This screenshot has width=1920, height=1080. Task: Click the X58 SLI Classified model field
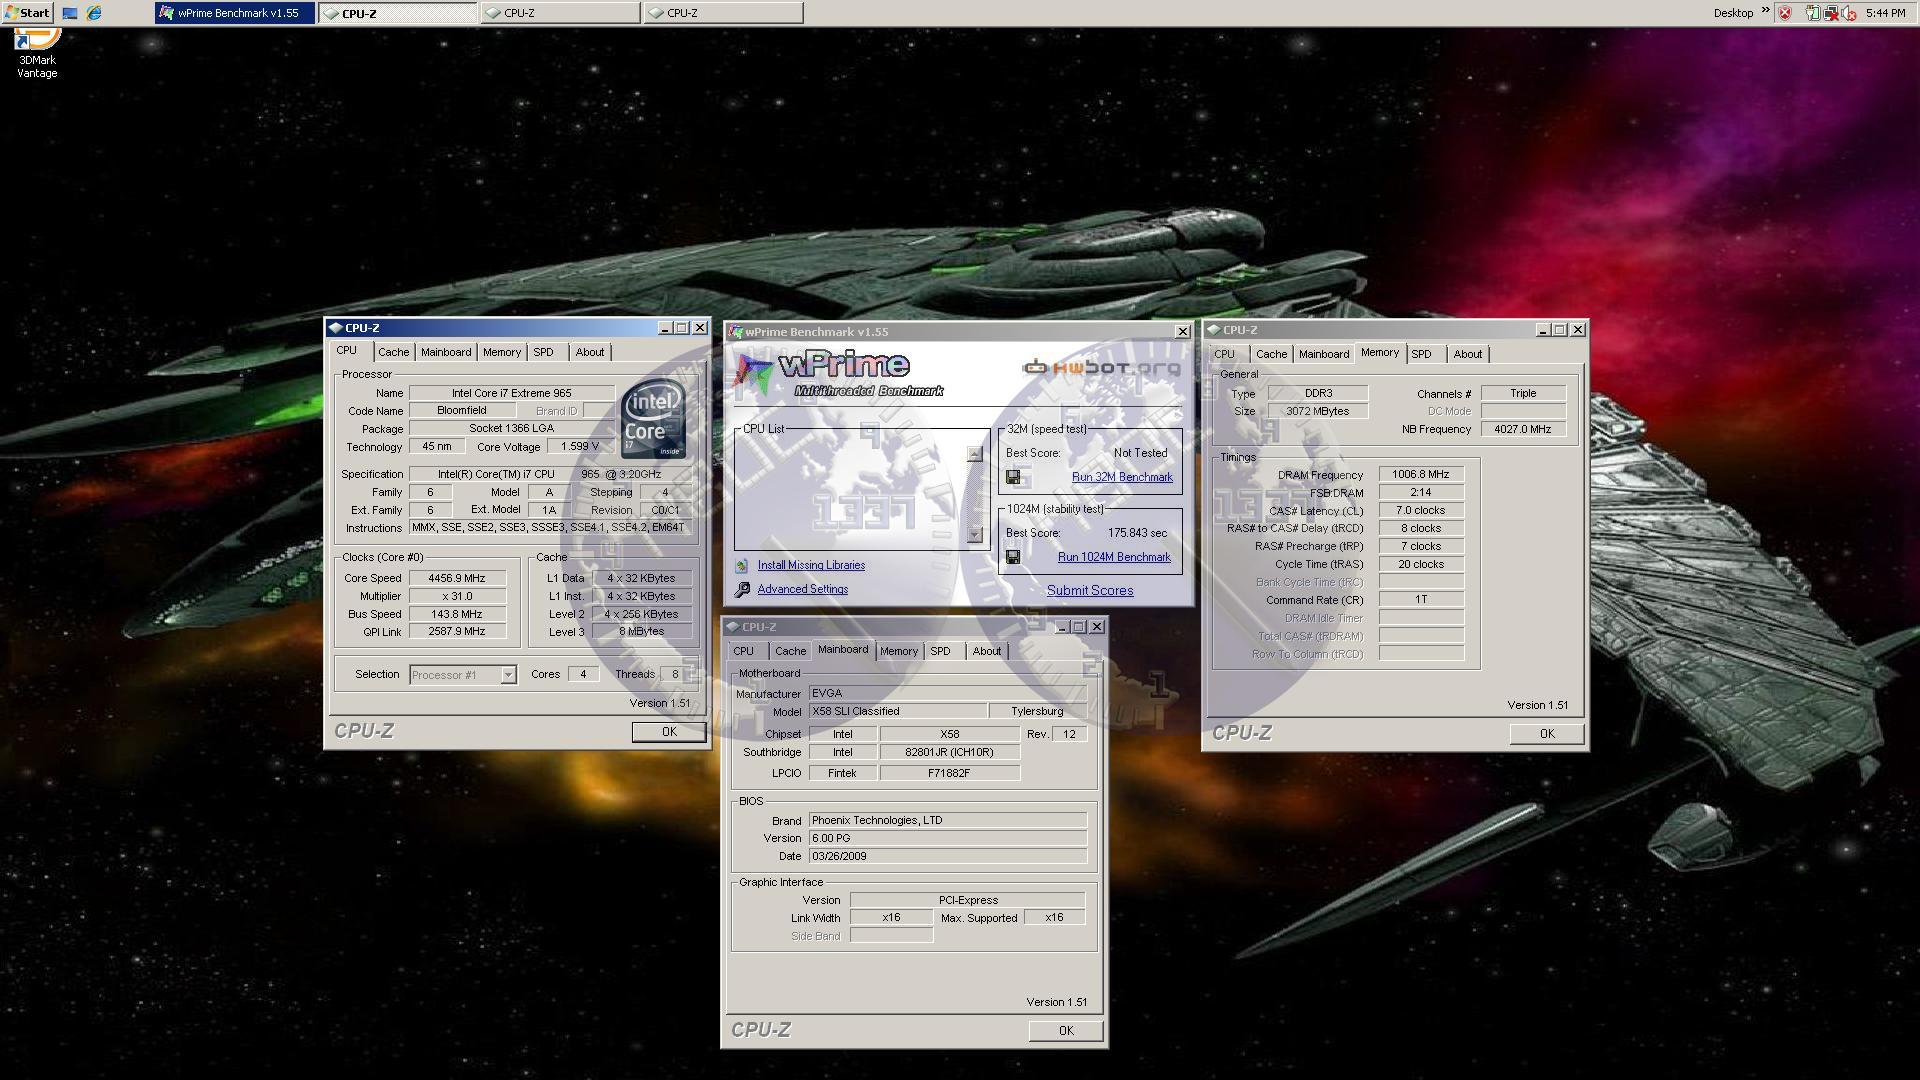(x=897, y=712)
